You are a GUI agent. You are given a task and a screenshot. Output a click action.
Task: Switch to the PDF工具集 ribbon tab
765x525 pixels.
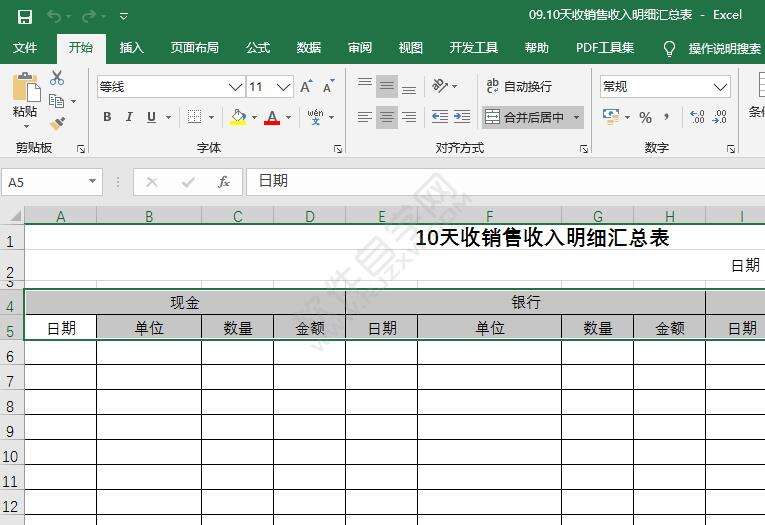[x=605, y=48]
